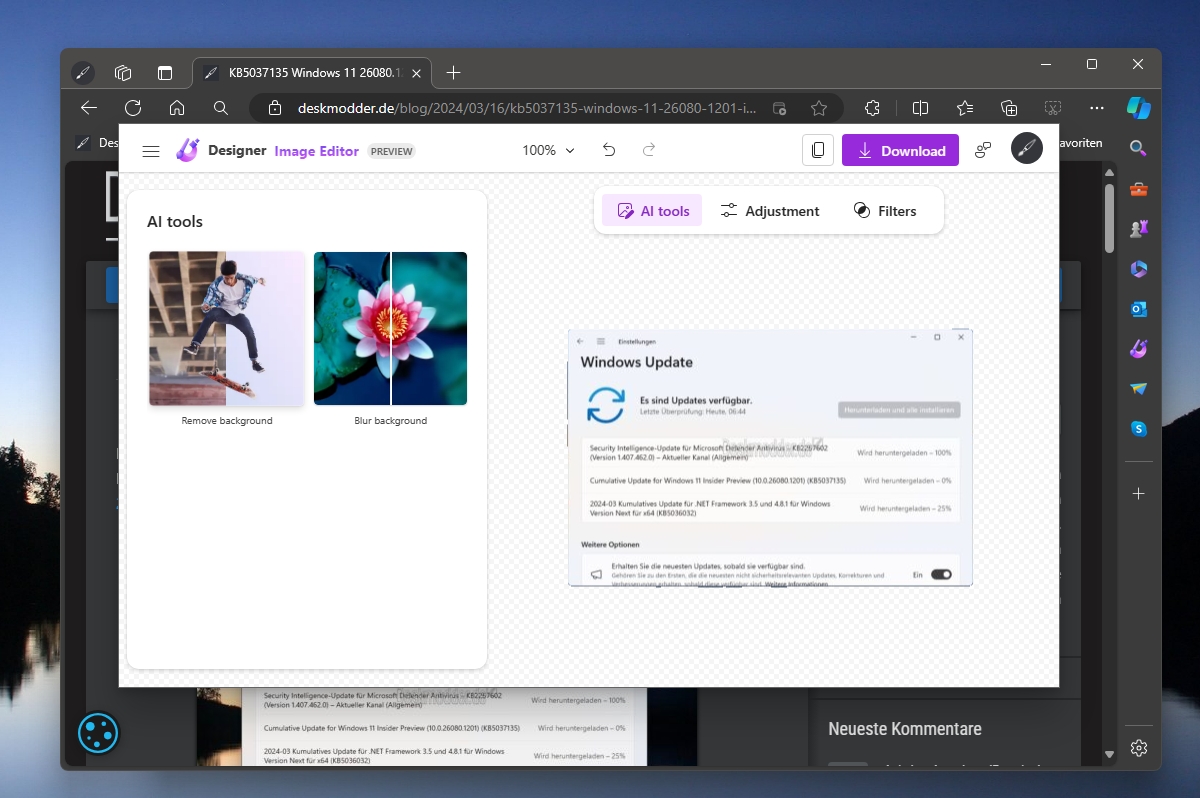Click the greyed screenshot icon in Edge toolbar

[x=1053, y=108]
